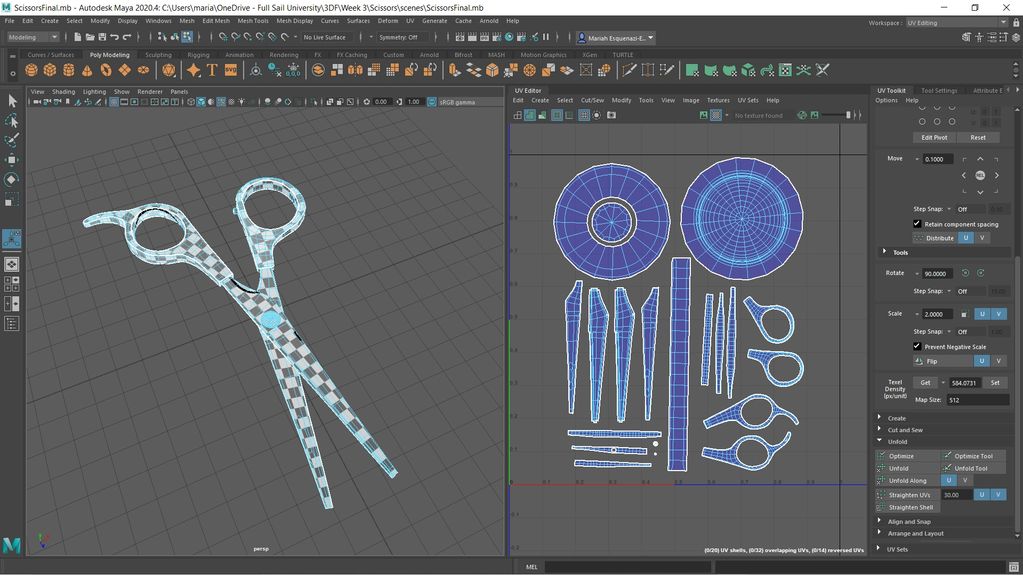Click the polygon sphere shelf icon
Screen dimensions: 1023x575
[32, 70]
